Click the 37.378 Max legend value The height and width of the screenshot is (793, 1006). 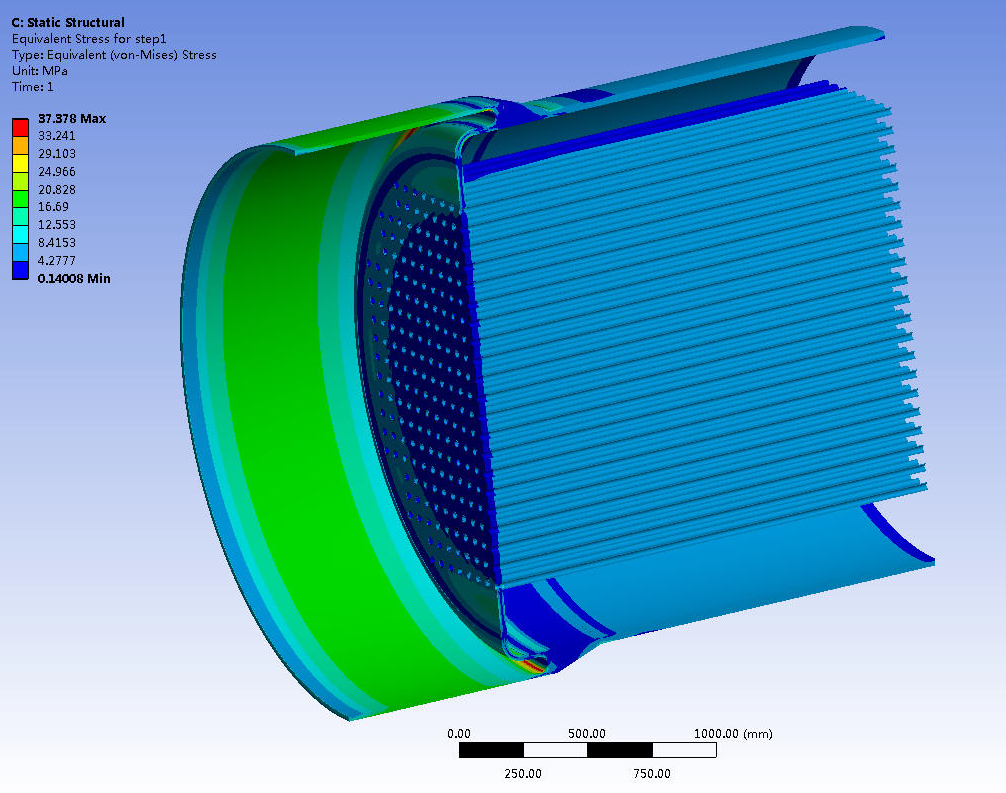[x=71, y=119]
